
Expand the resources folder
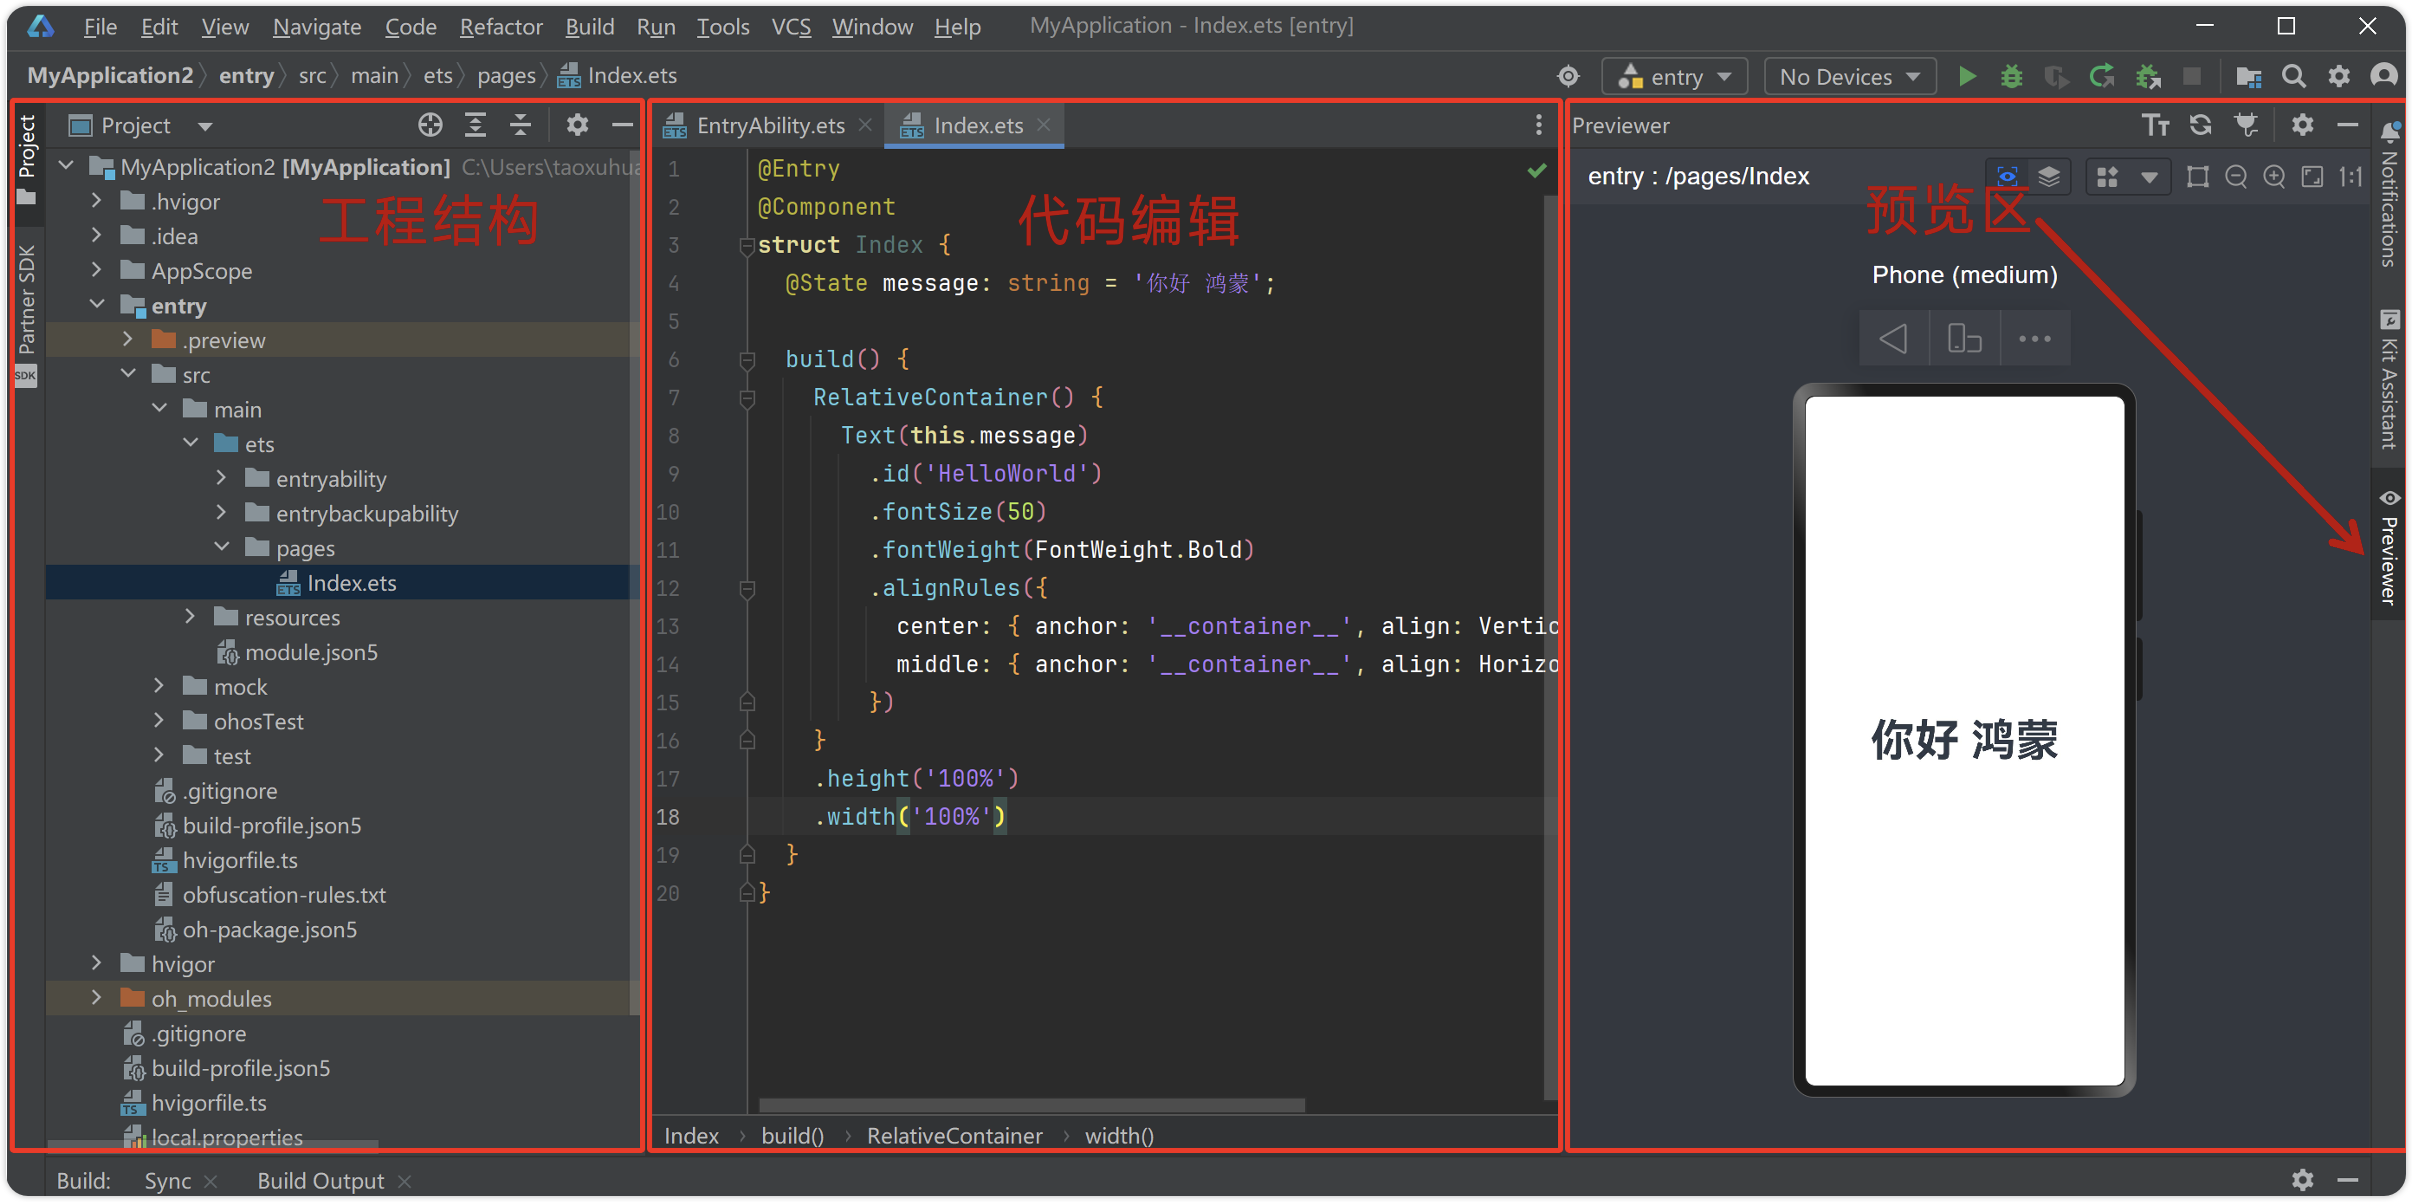pyautogui.click(x=190, y=617)
